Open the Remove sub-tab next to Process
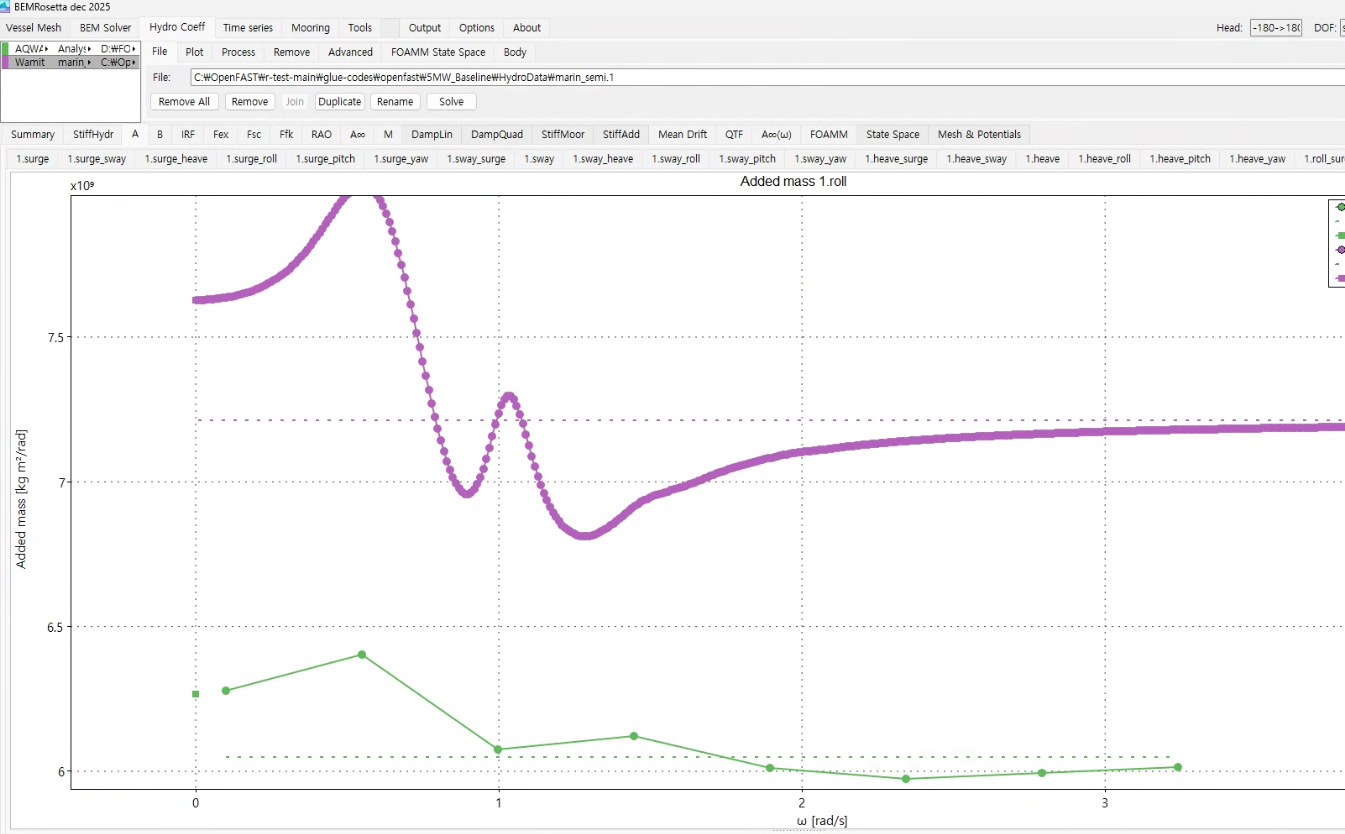1345x834 pixels. [291, 52]
